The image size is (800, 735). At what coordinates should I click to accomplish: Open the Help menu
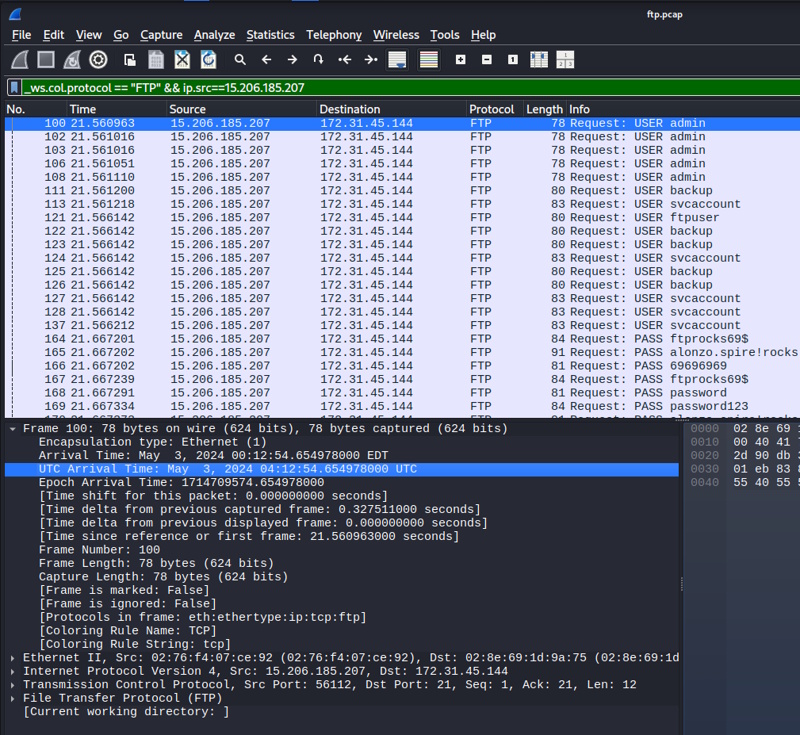(x=483, y=35)
